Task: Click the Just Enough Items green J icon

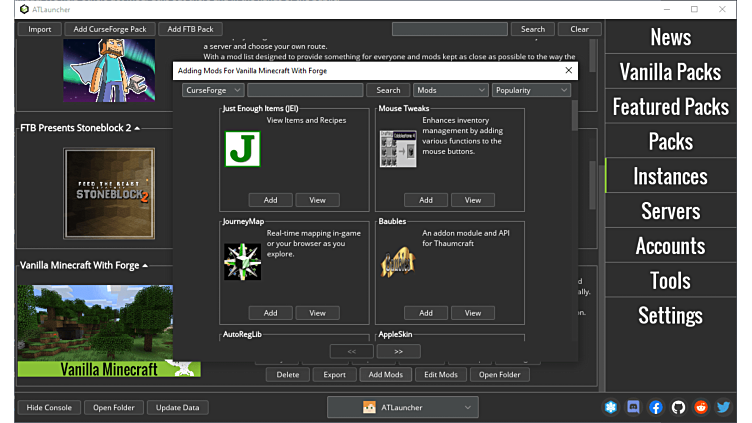Action: (243, 149)
